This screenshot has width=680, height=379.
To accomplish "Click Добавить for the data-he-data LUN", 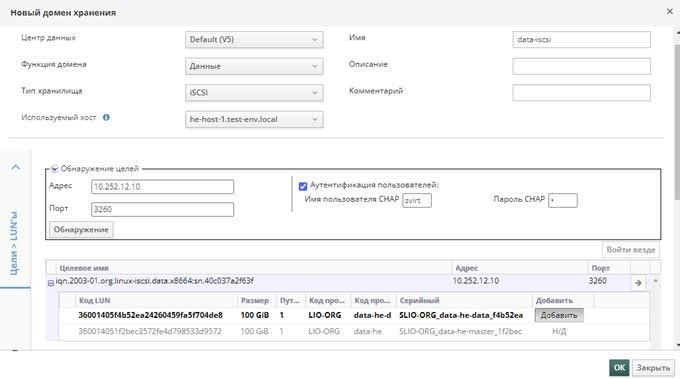I will tap(559, 315).
